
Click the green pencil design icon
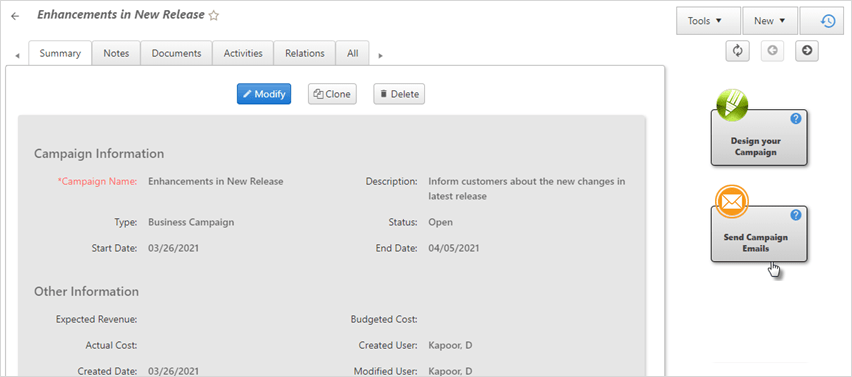pyautogui.click(x=731, y=104)
